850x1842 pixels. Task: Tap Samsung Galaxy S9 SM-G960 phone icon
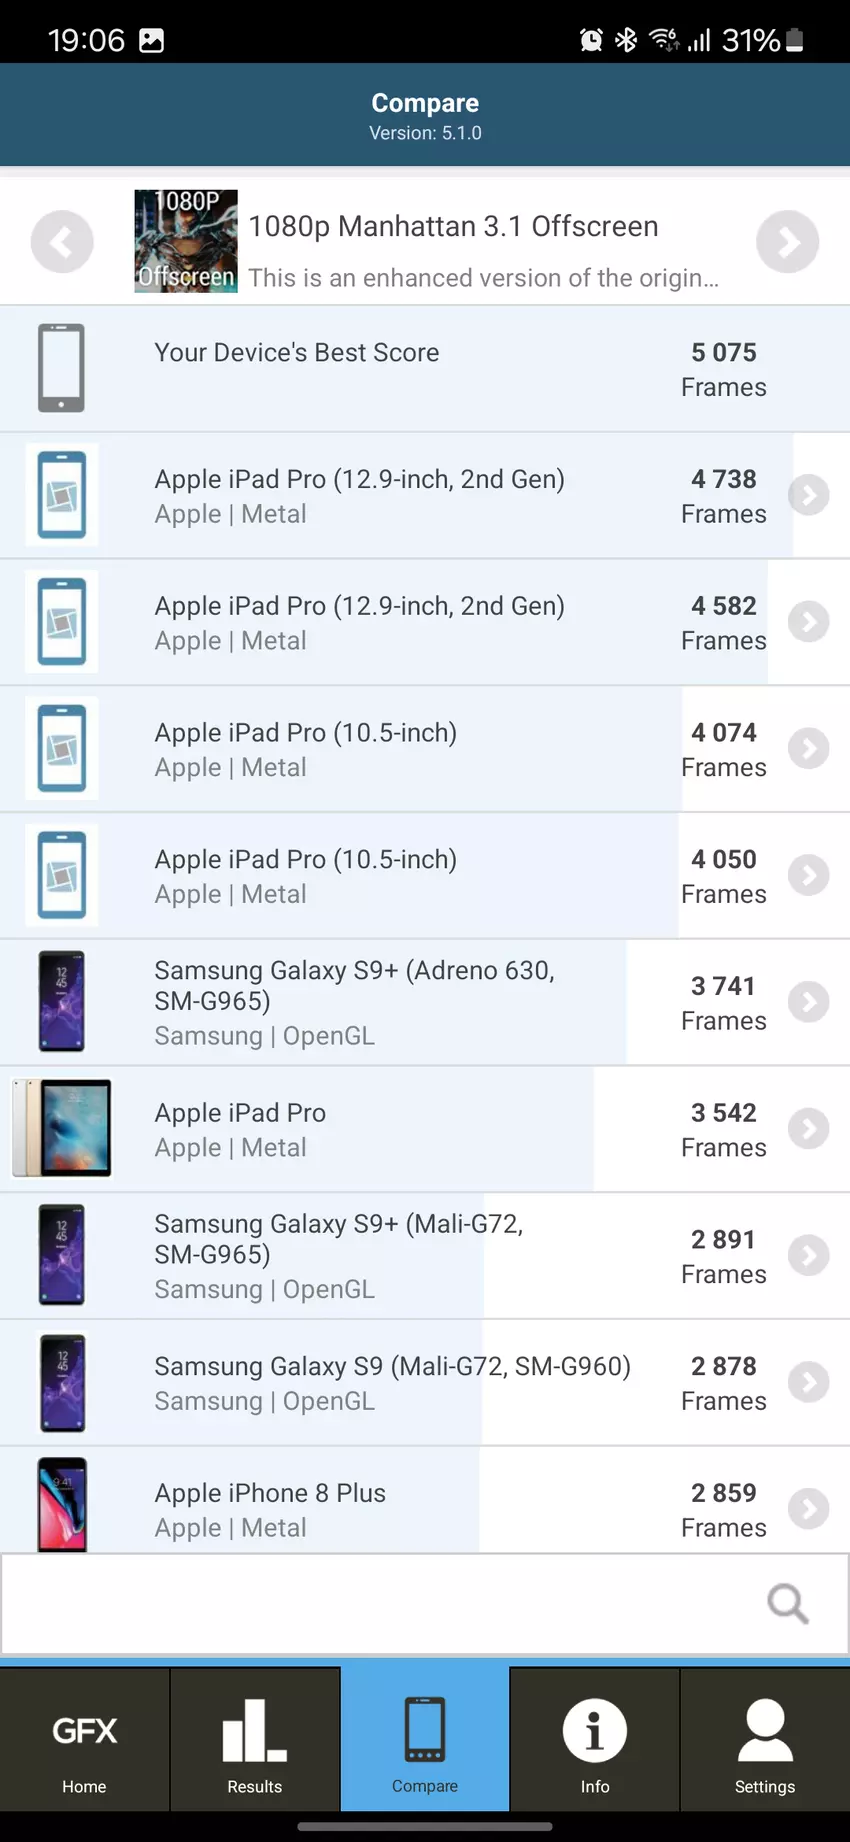pyautogui.click(x=62, y=1382)
